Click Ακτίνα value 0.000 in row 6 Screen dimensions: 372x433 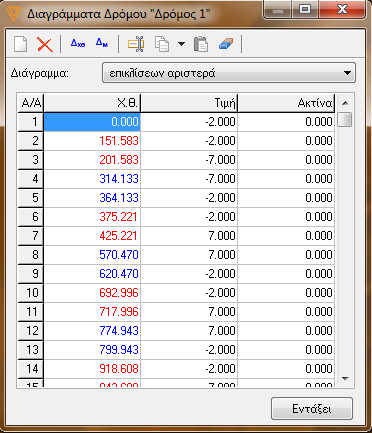click(286, 217)
